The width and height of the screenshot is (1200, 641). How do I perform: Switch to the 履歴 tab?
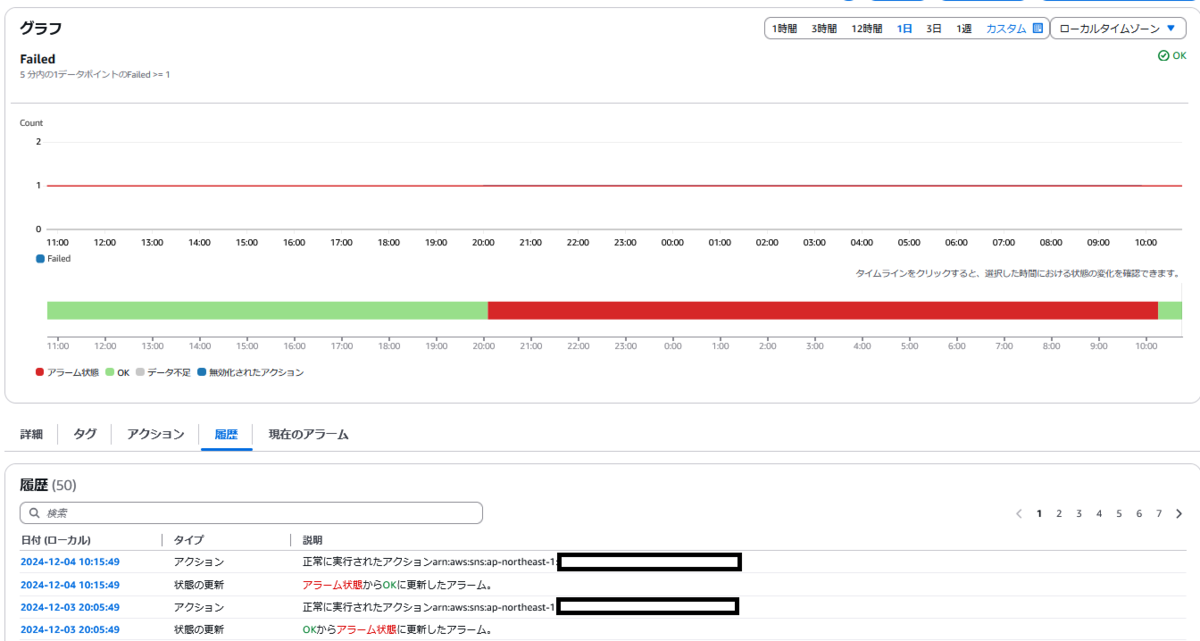pos(227,434)
